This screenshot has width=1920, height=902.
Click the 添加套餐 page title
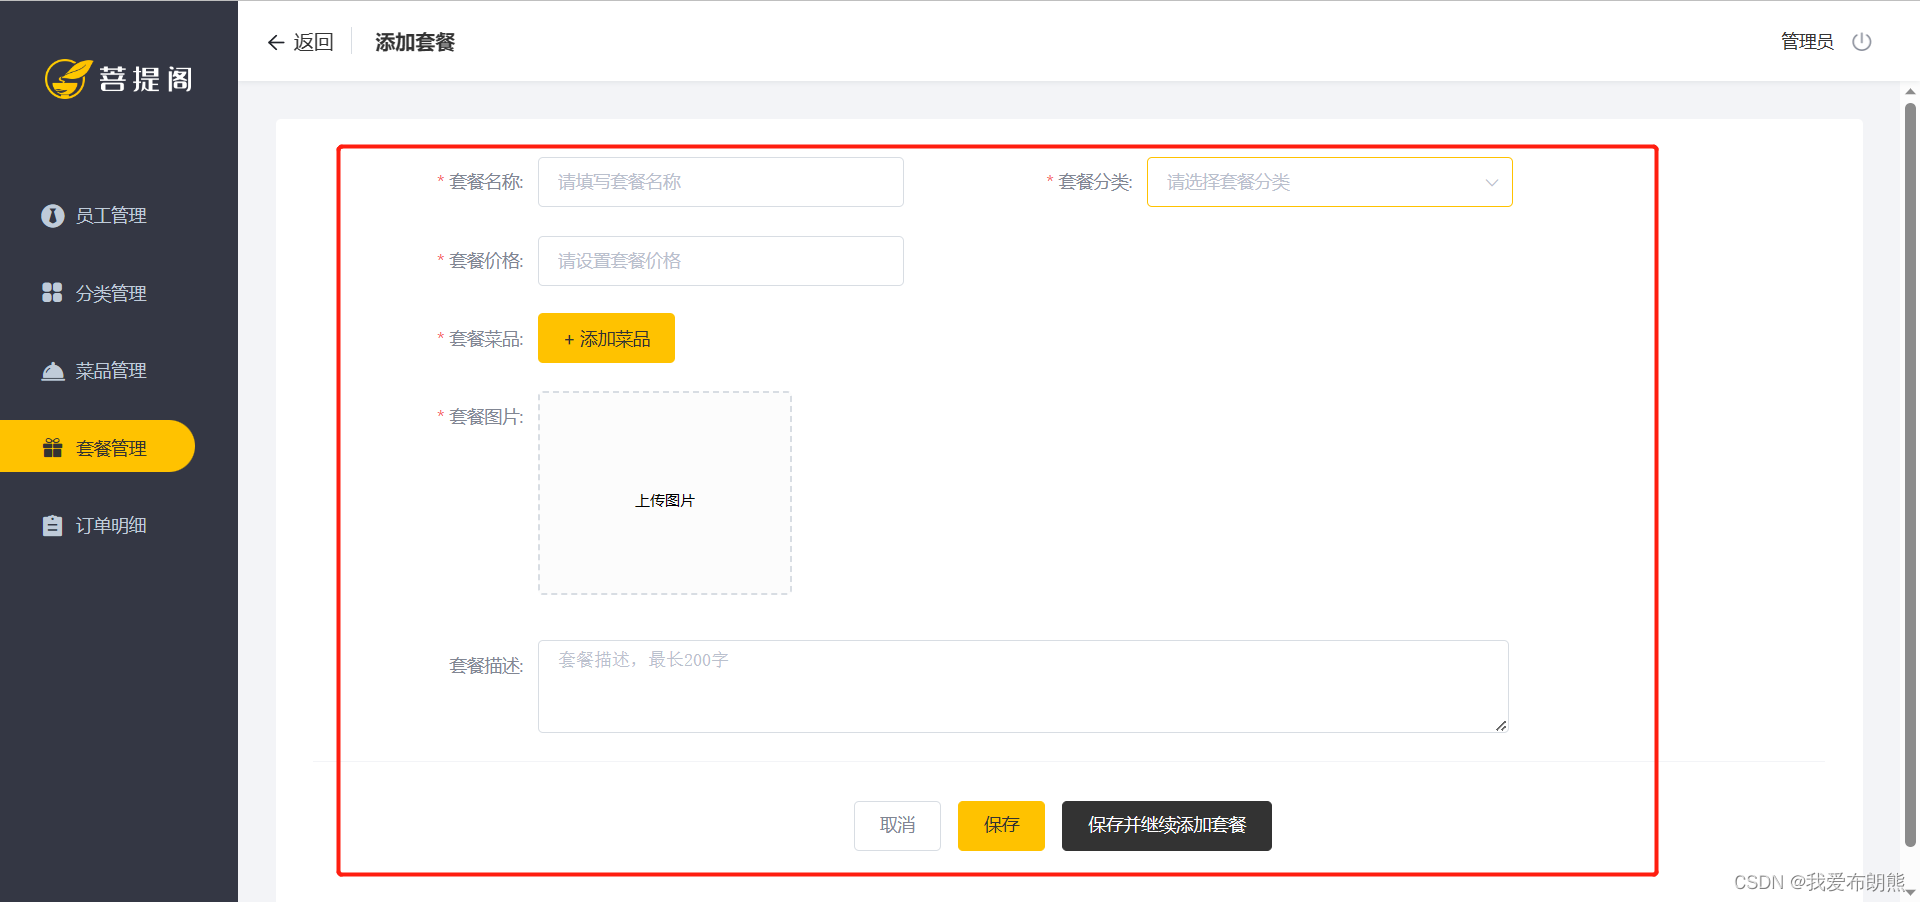pyautogui.click(x=415, y=42)
